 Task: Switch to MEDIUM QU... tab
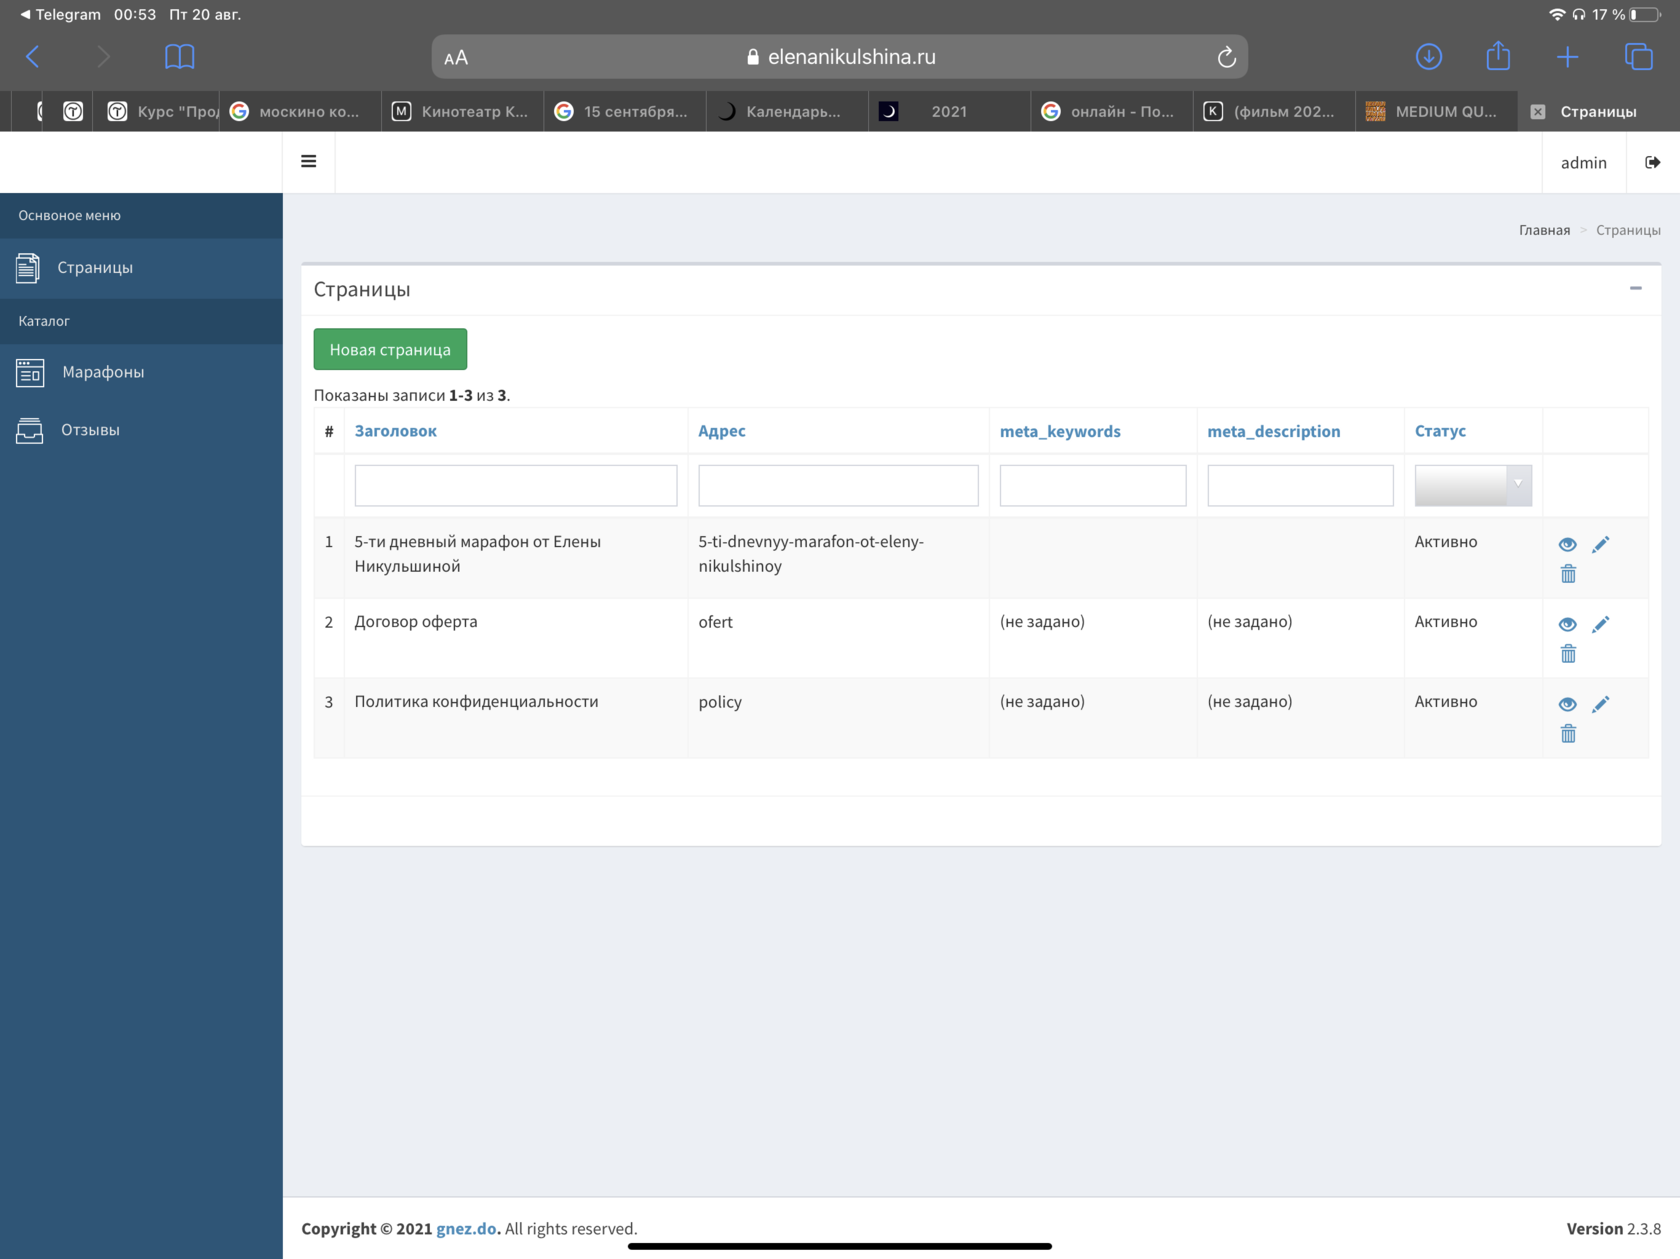click(x=1436, y=111)
